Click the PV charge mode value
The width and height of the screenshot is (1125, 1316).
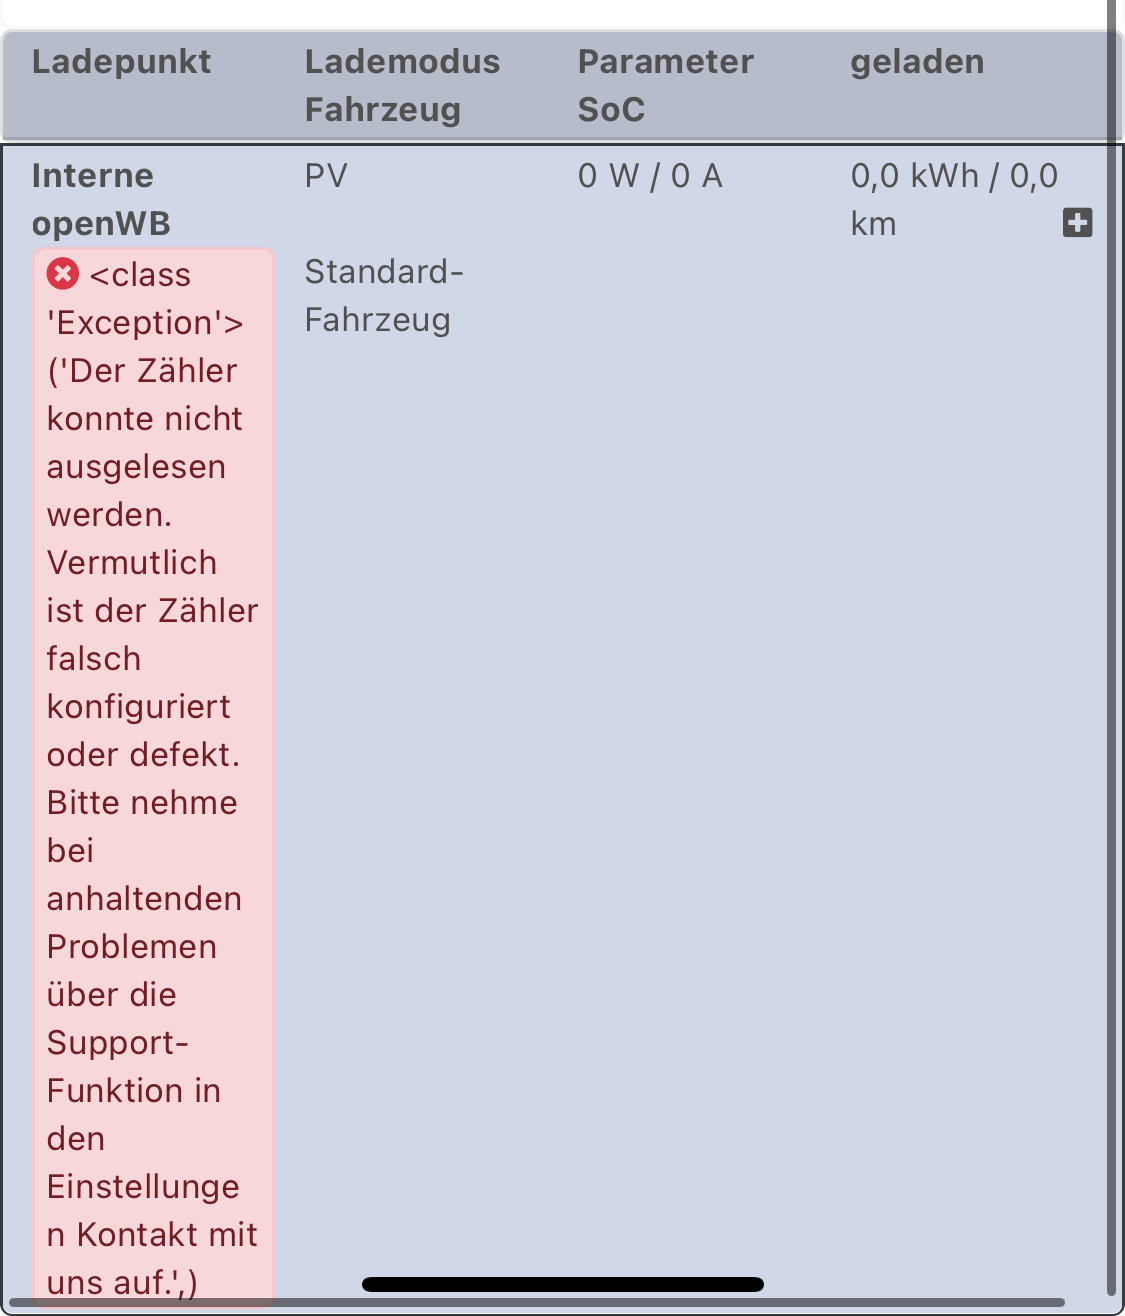tap(326, 176)
